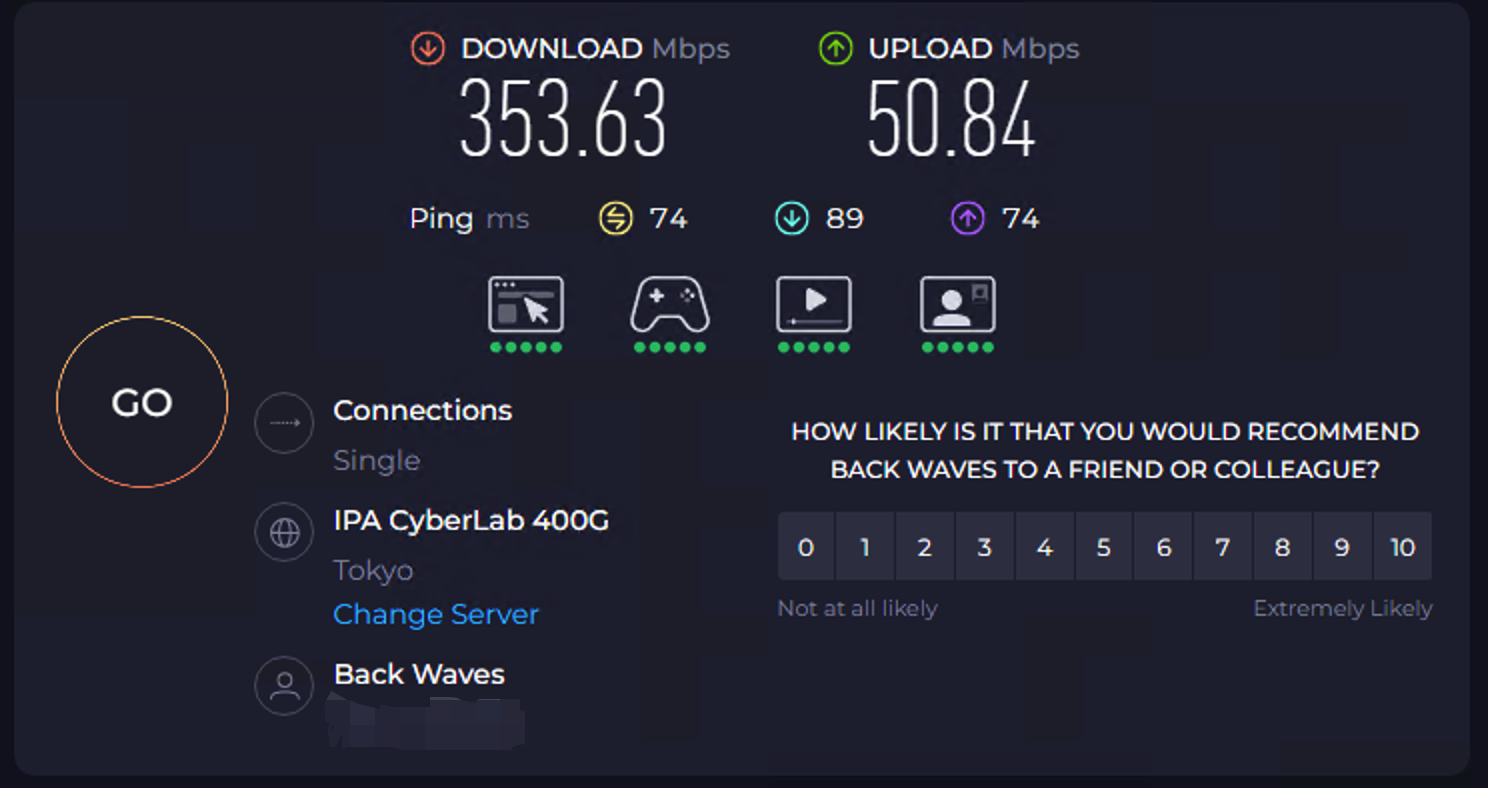
Task: Rate 10 on the recommendation scale
Action: point(1402,547)
